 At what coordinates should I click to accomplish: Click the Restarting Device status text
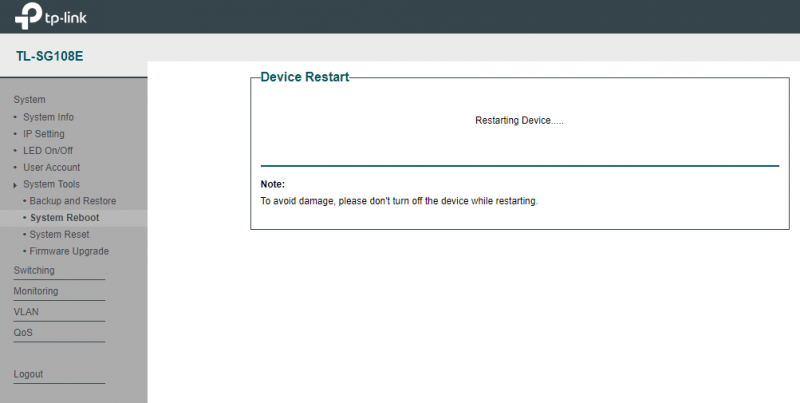pyautogui.click(x=519, y=120)
